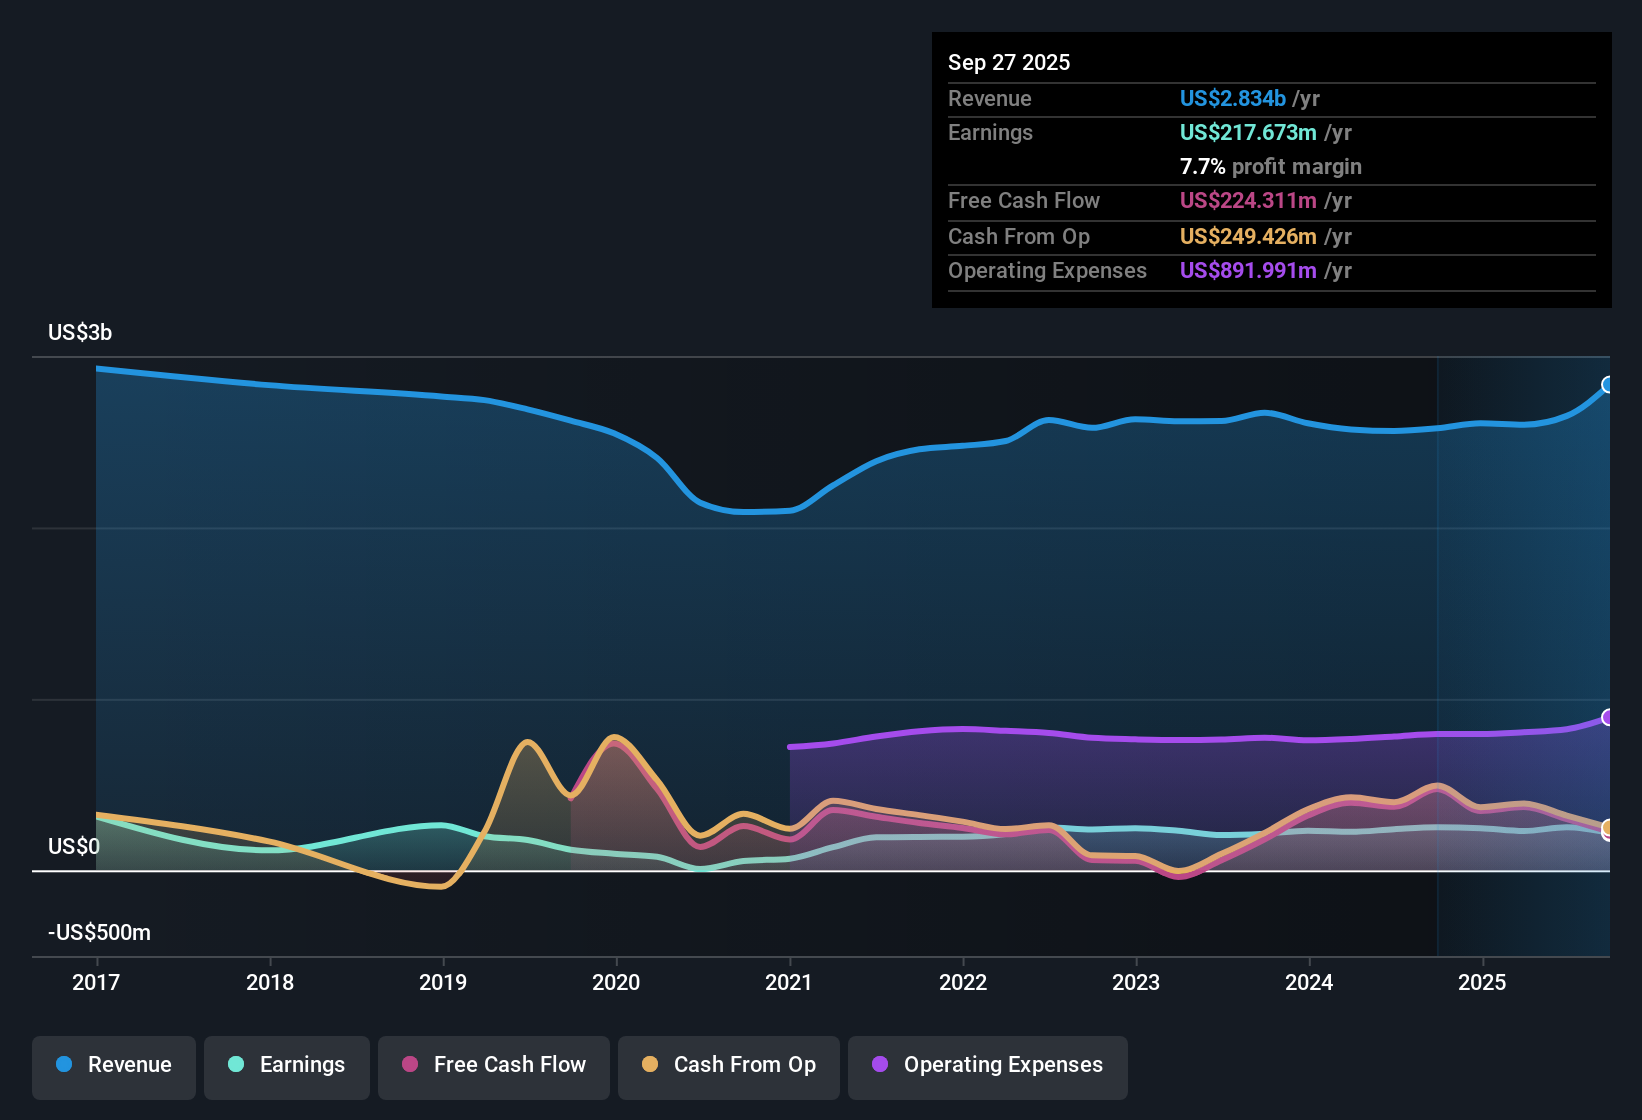Click the blue Revenue legend dot
The image size is (1642, 1120).
click(63, 1066)
